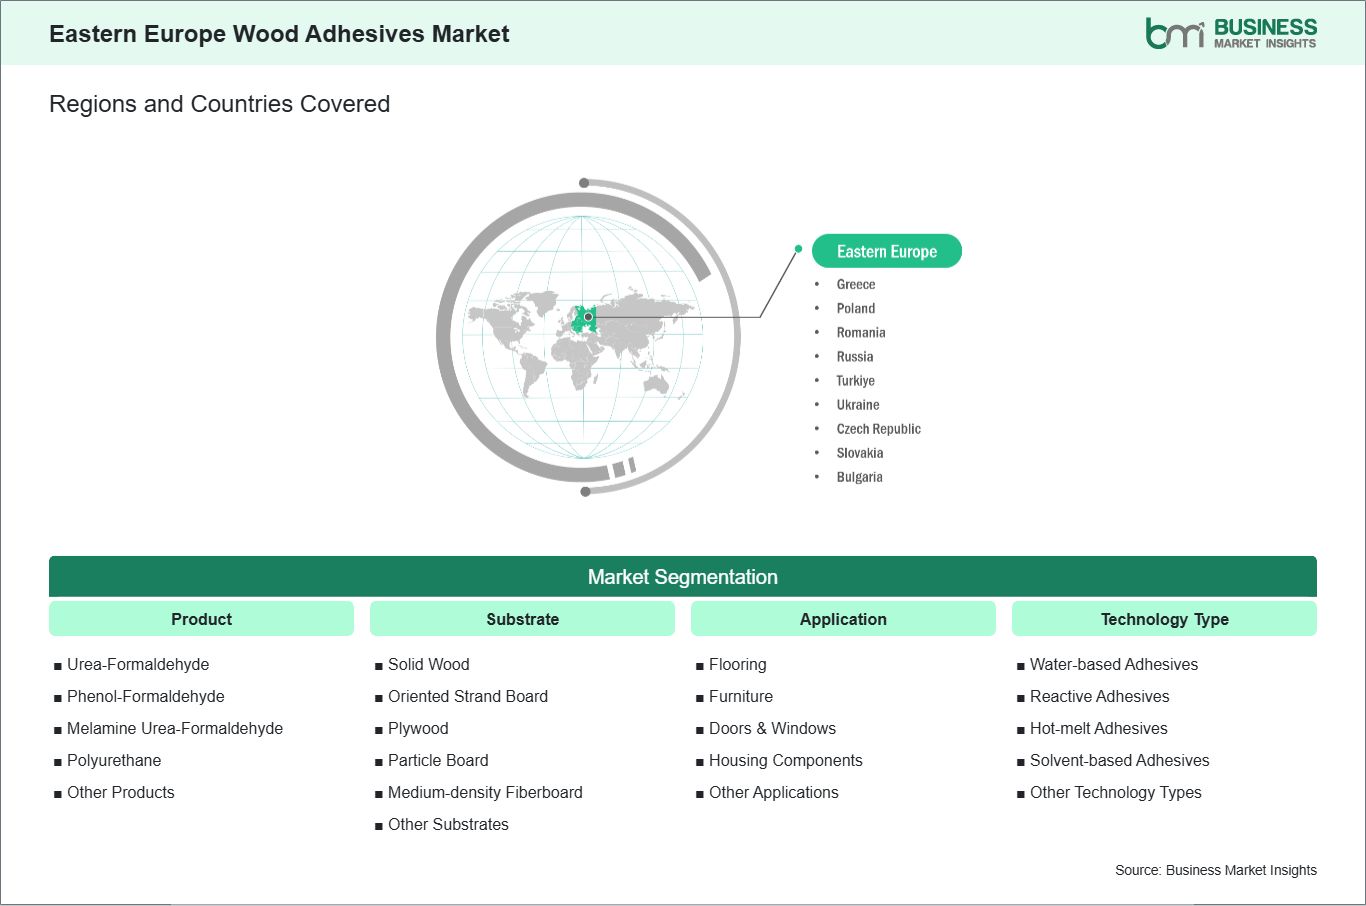1366x906 pixels.
Task: Click the Business Market Insights logo
Action: tap(1231, 33)
